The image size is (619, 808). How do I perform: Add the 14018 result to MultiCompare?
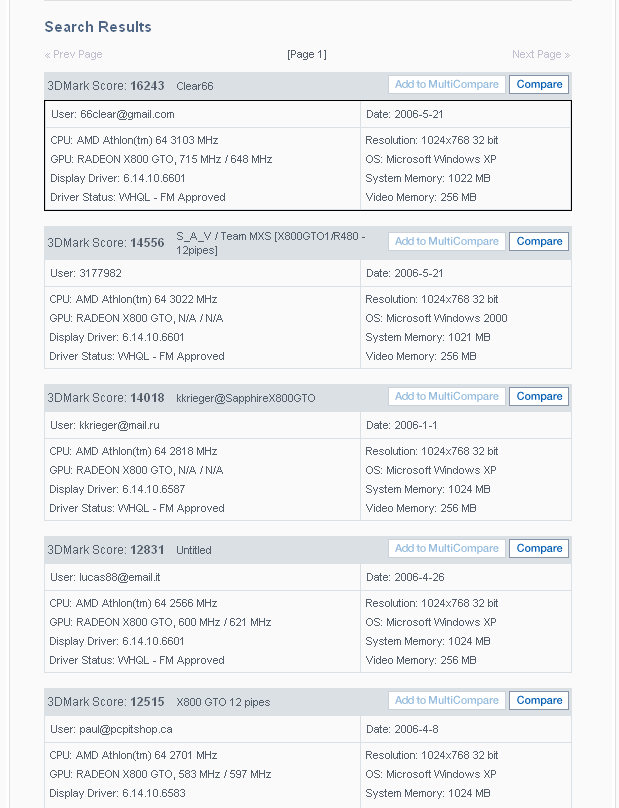pyautogui.click(x=446, y=397)
